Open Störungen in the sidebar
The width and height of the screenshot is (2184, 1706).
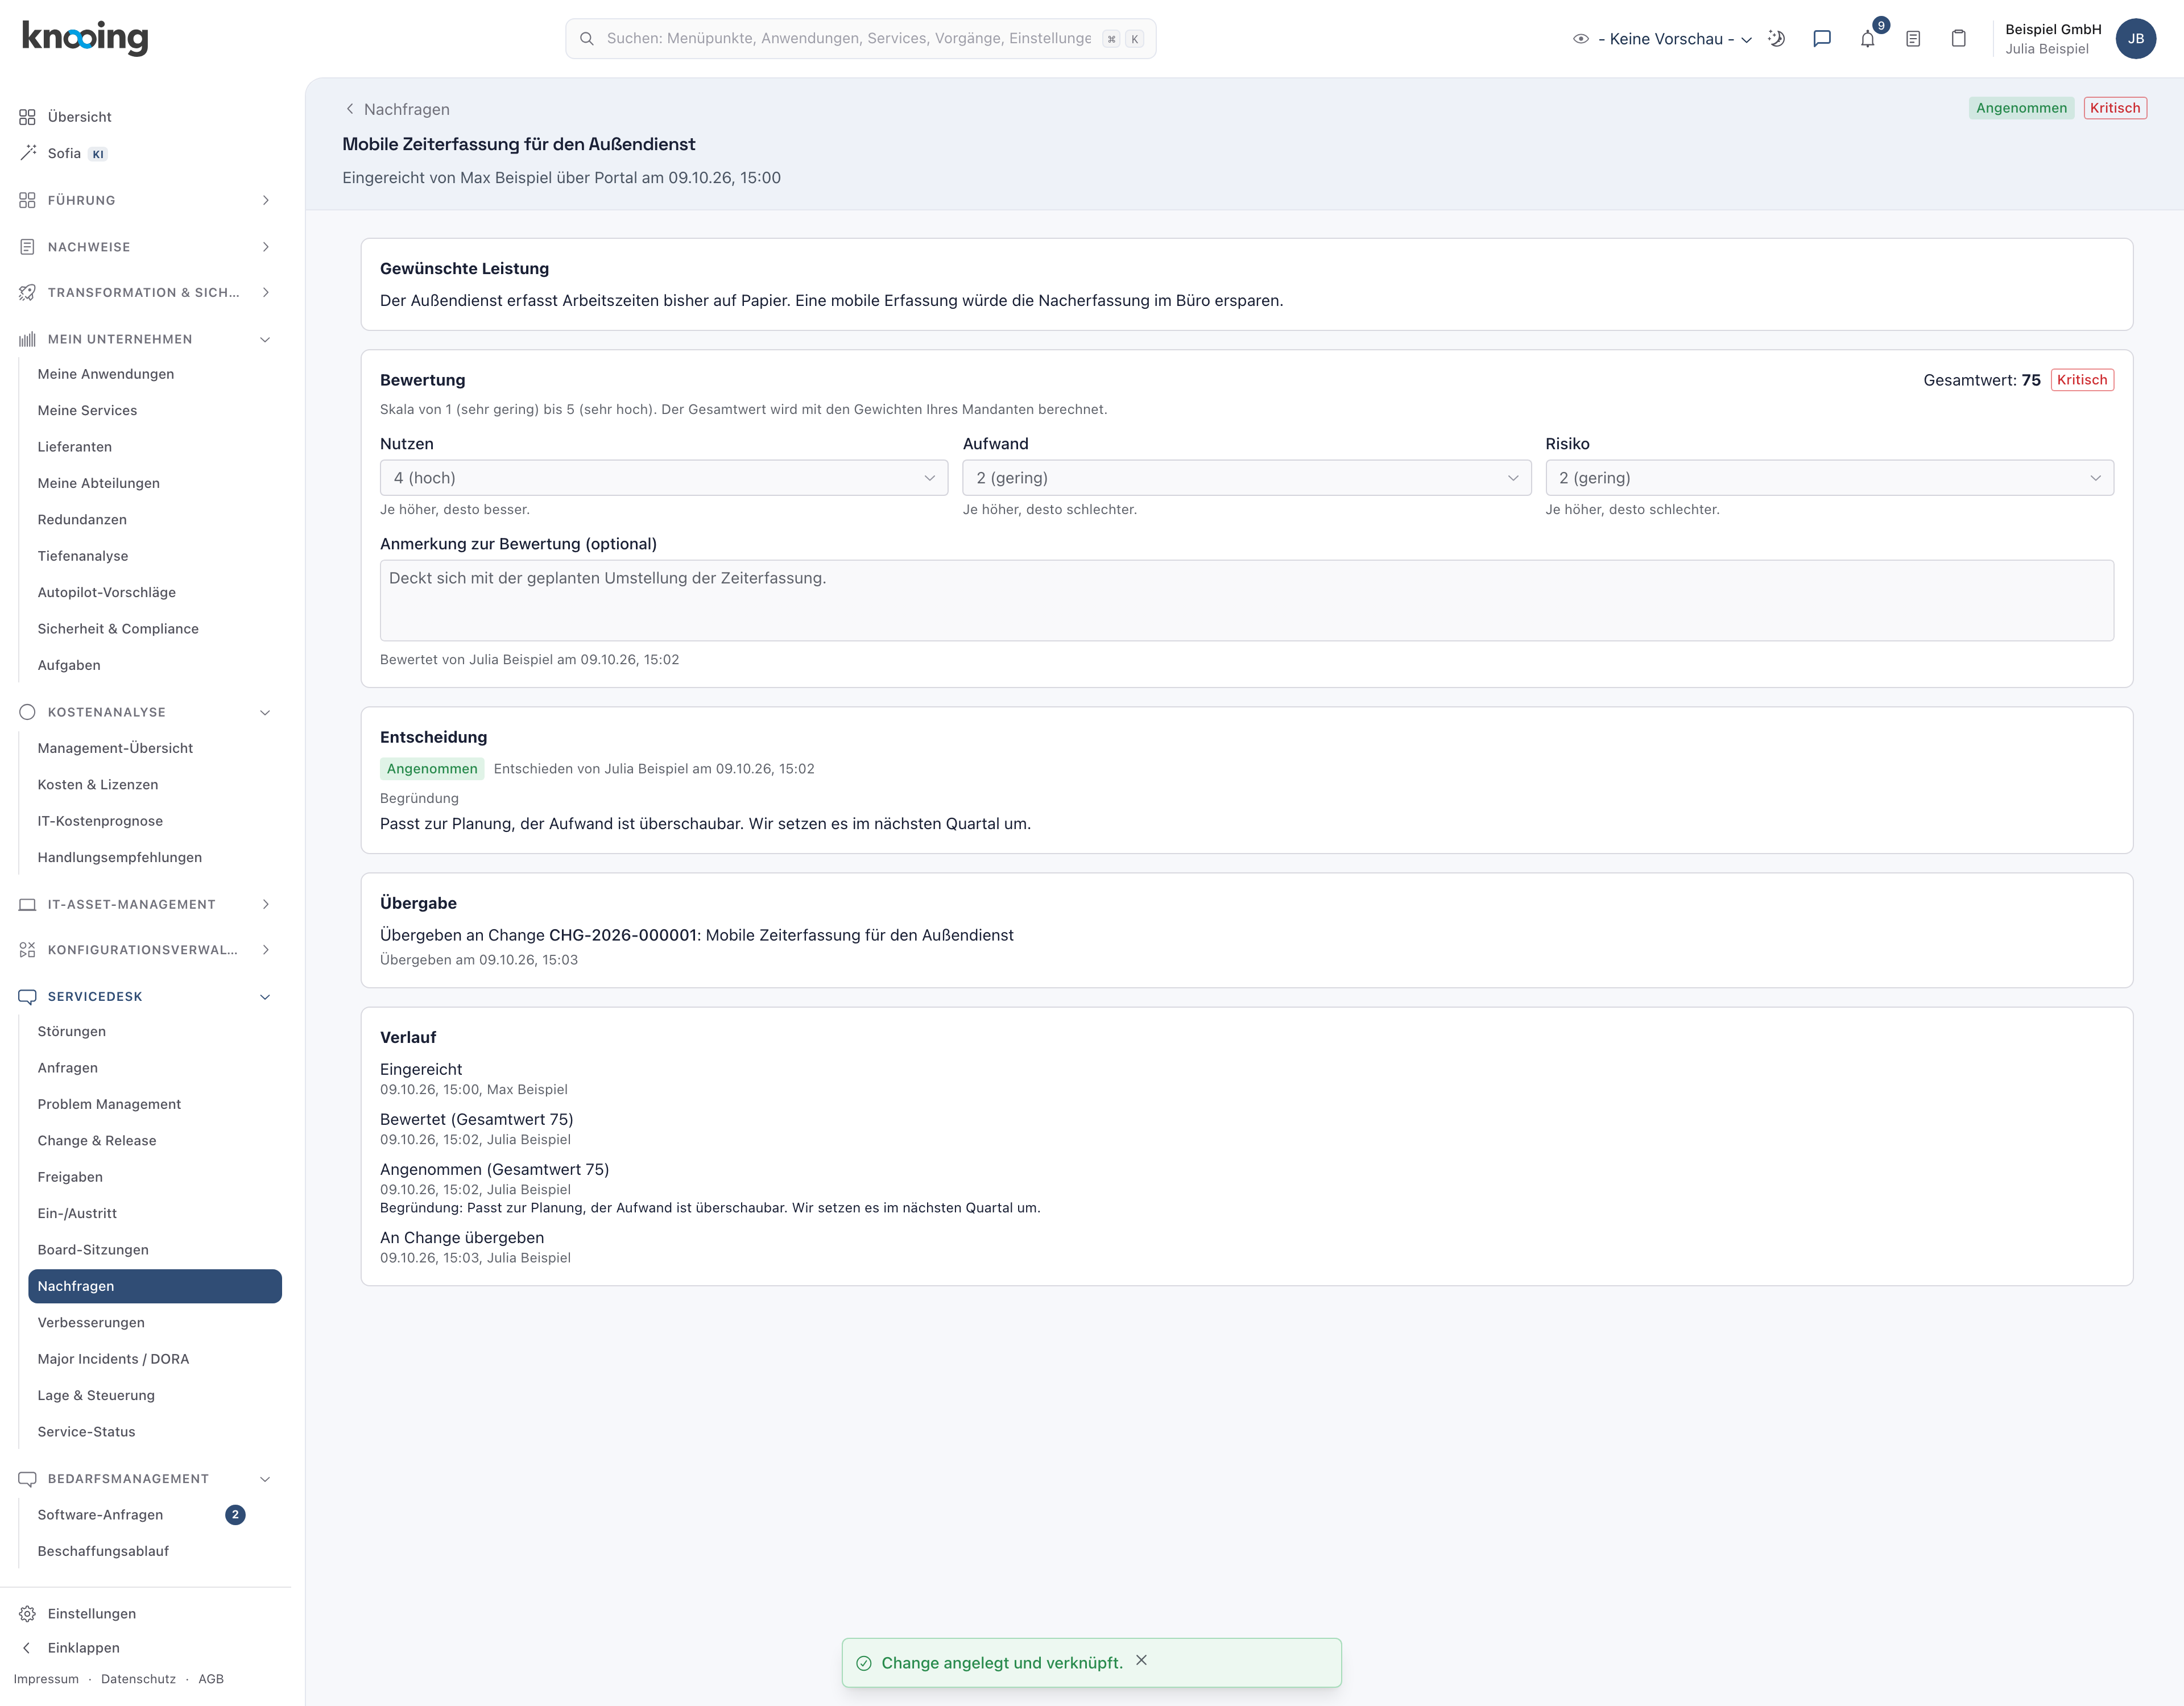[155, 1031]
